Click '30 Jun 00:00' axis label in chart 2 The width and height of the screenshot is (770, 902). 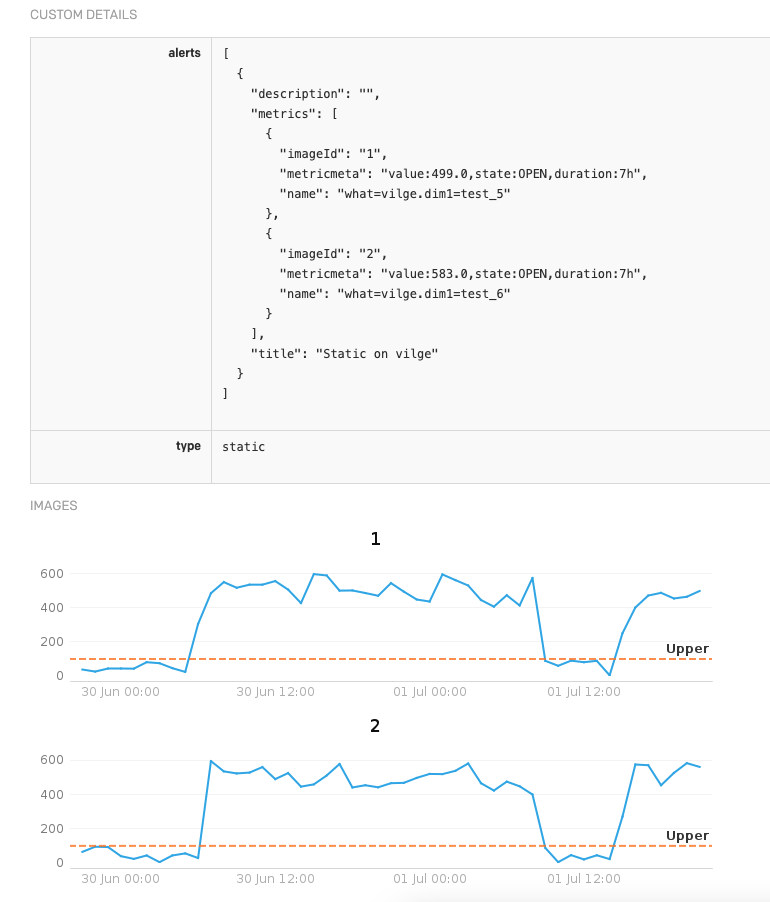pyautogui.click(x=120, y=879)
